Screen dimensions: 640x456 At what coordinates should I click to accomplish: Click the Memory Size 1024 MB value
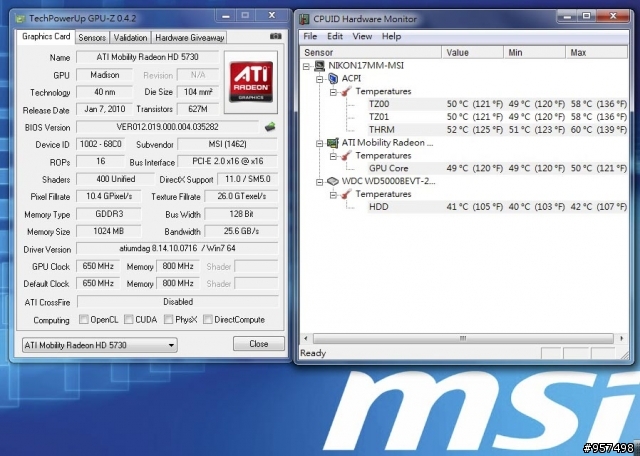pos(109,231)
